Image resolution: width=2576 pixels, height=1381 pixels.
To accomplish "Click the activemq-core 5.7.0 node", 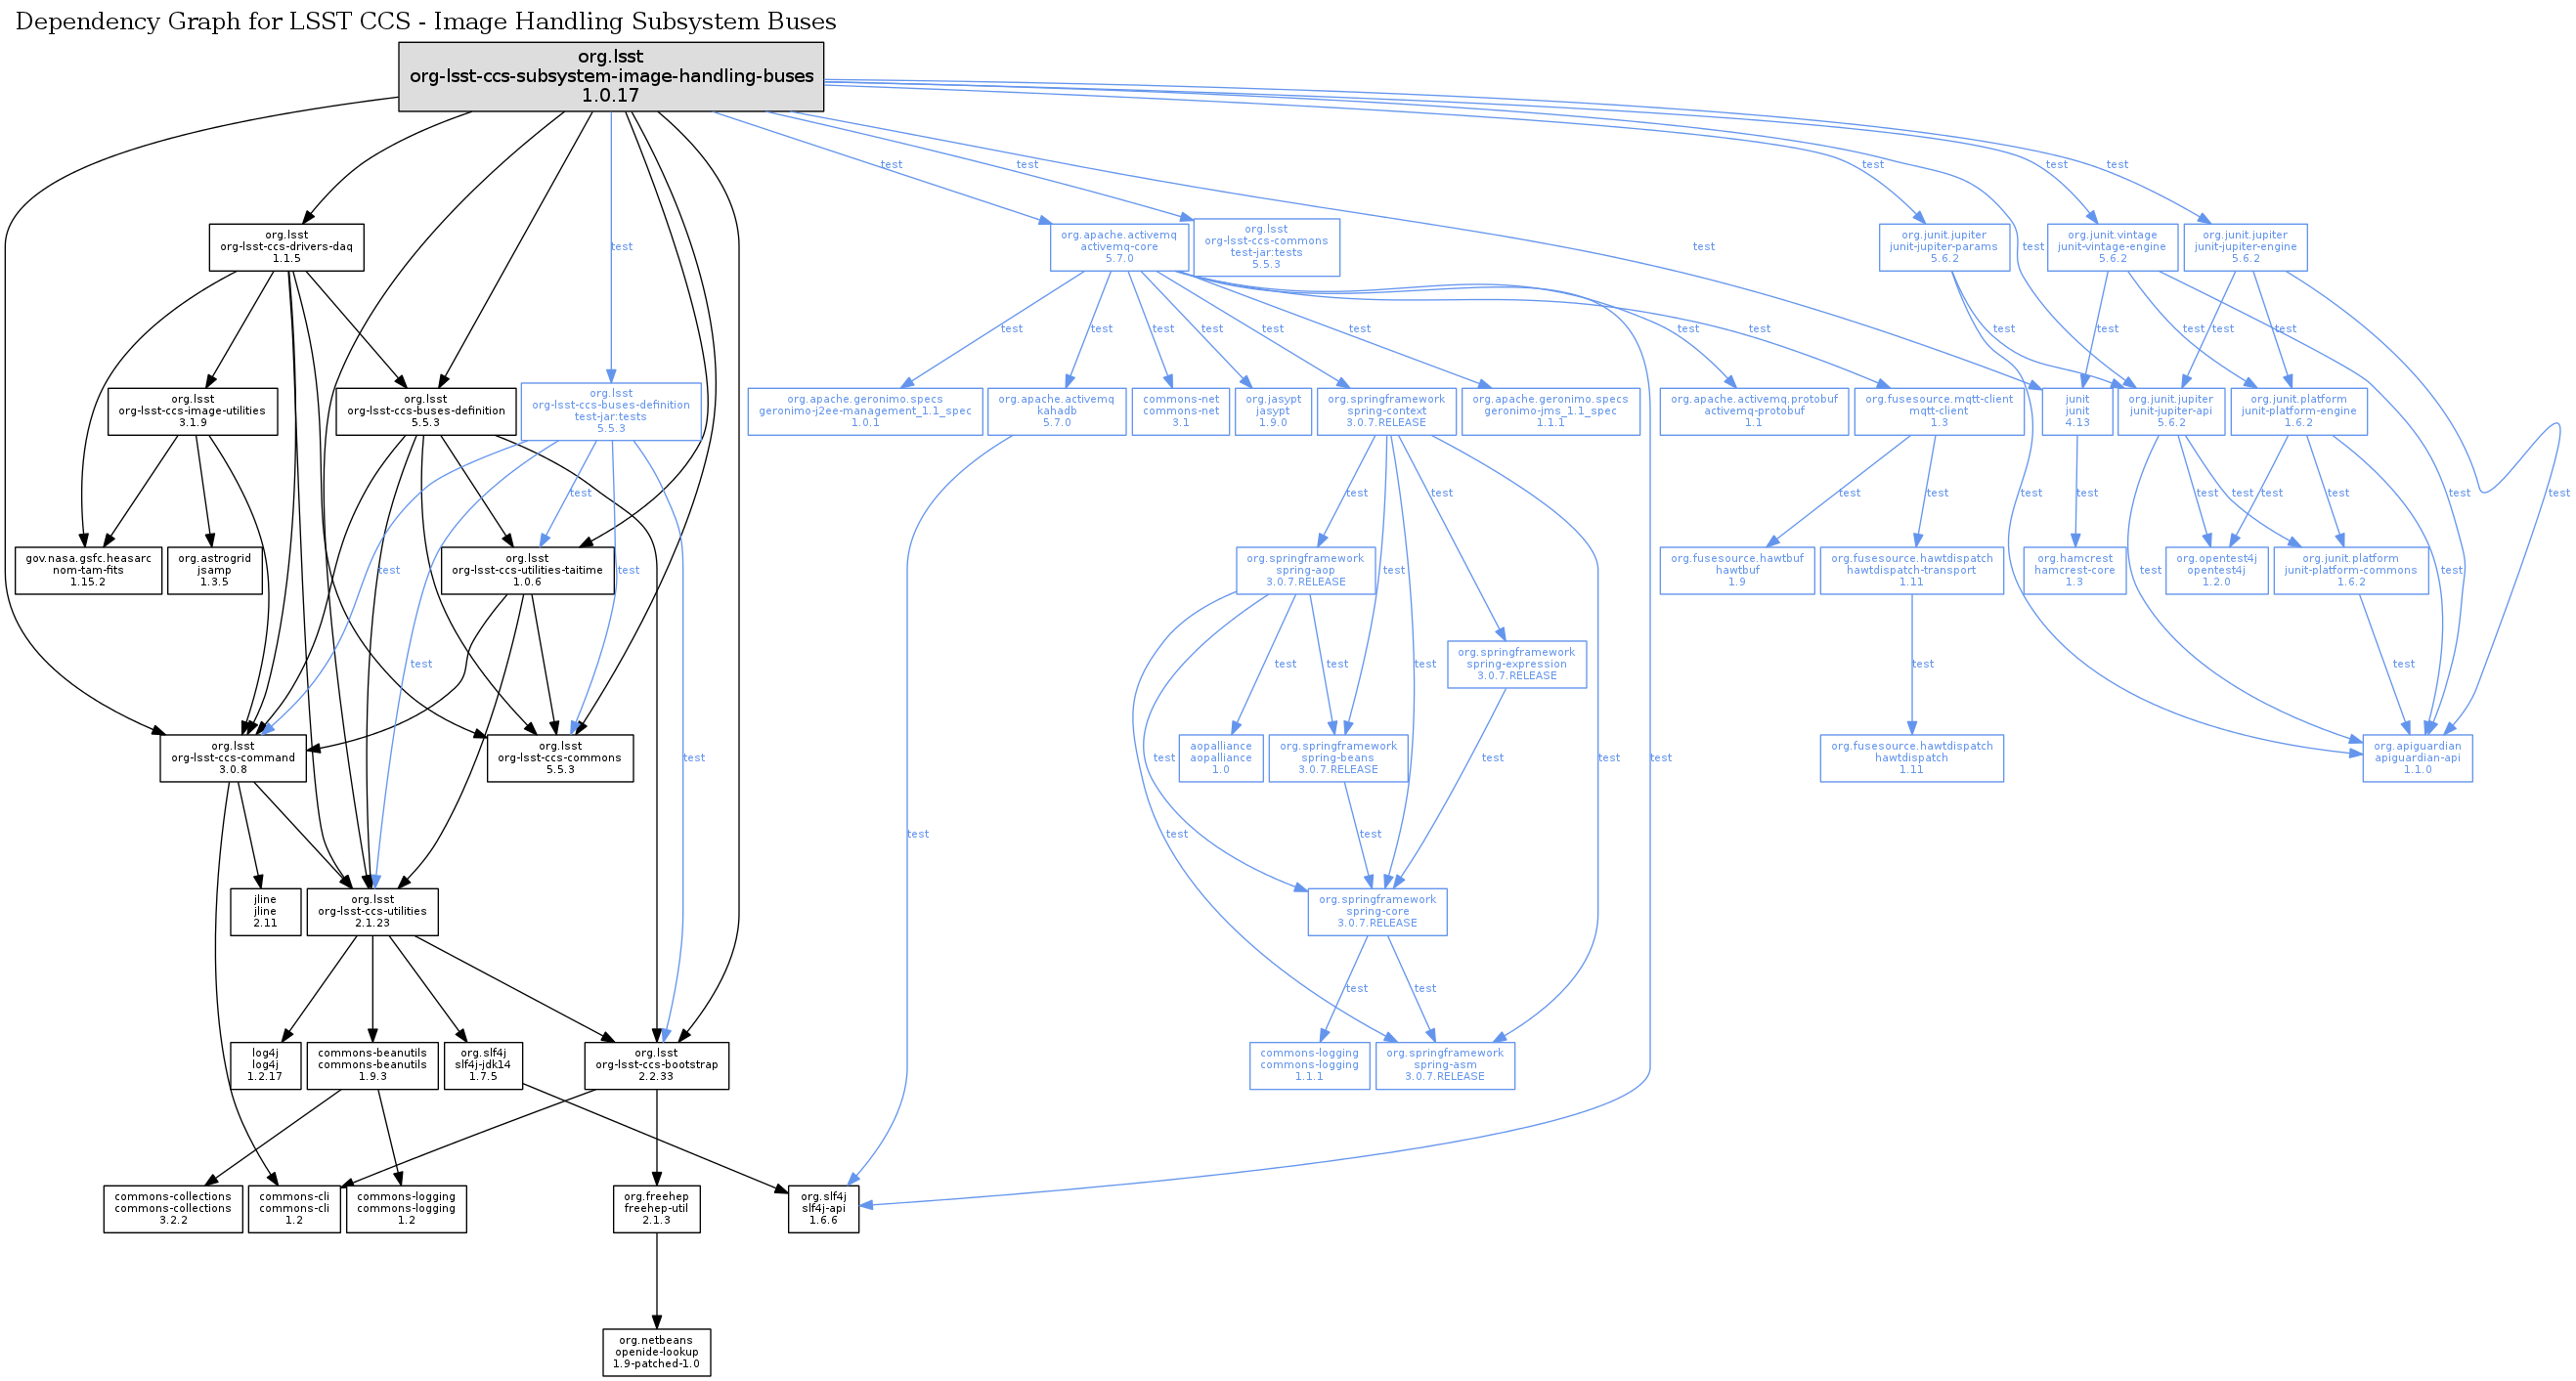I will click(1119, 246).
